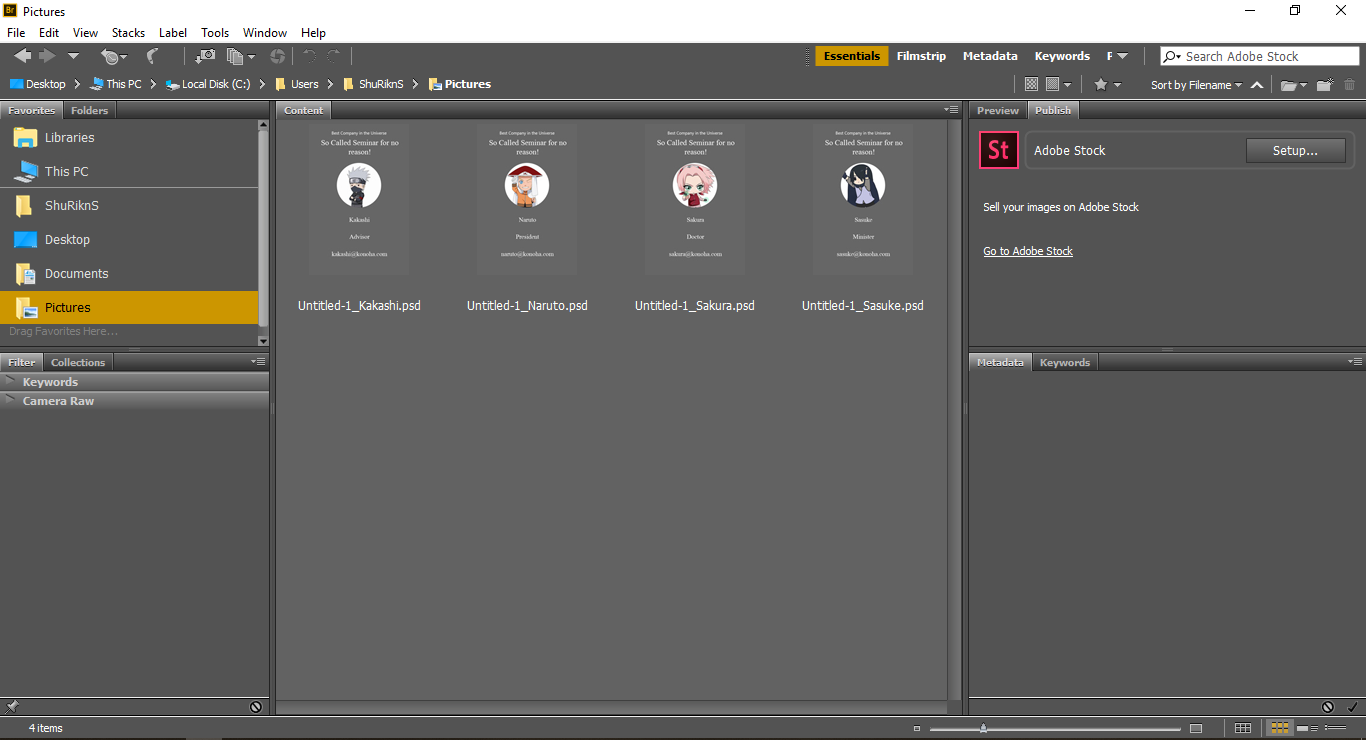Click Get Photos from Camera icon
The width and height of the screenshot is (1366, 740).
tap(205, 57)
